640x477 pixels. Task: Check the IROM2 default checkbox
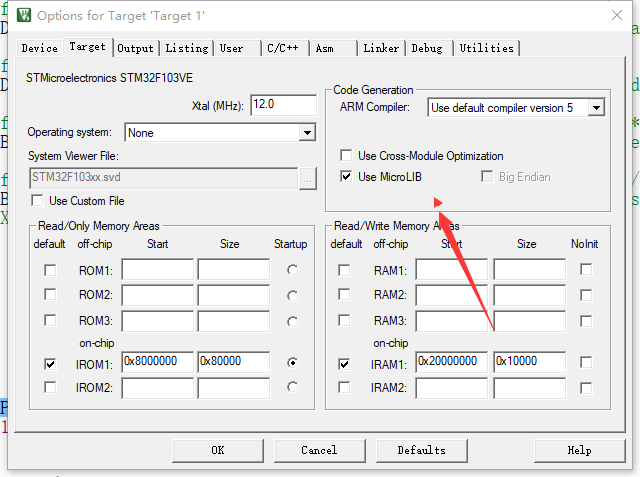point(50,387)
